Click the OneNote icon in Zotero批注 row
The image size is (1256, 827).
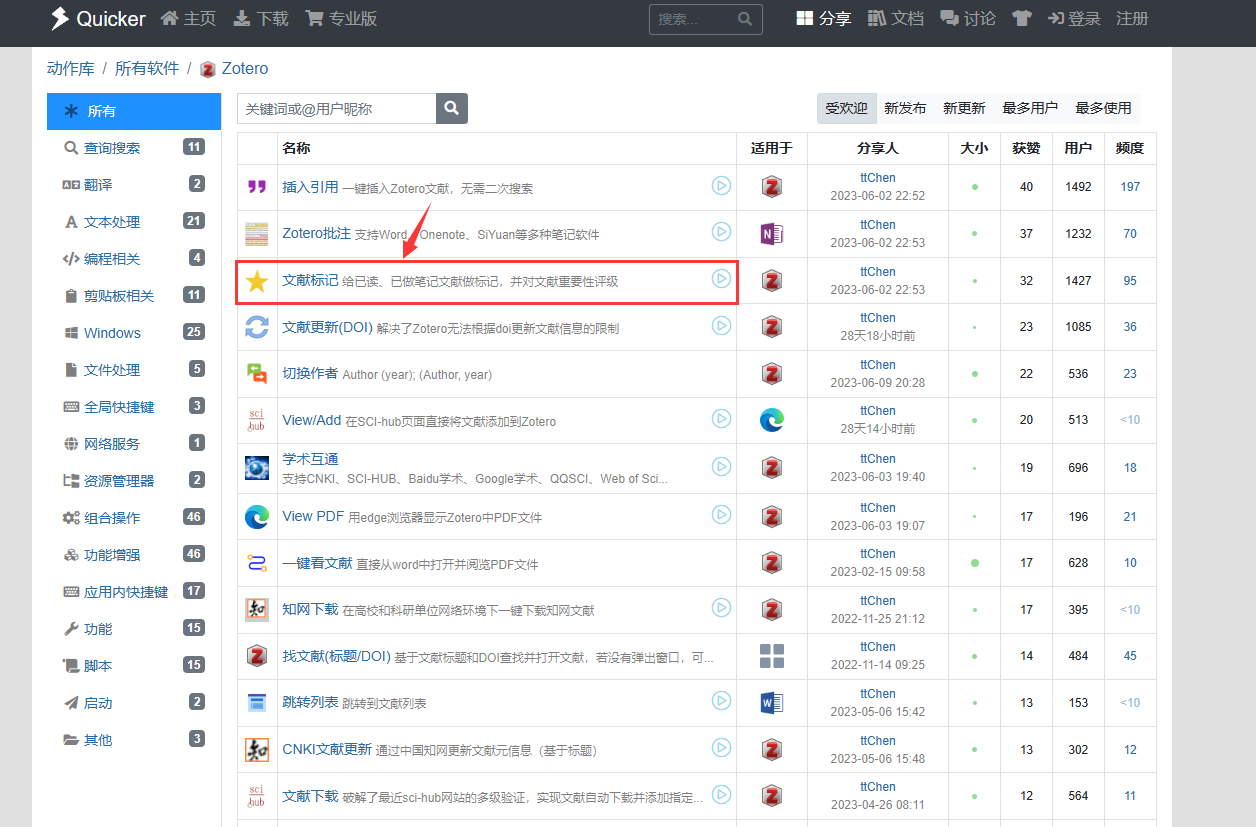771,234
